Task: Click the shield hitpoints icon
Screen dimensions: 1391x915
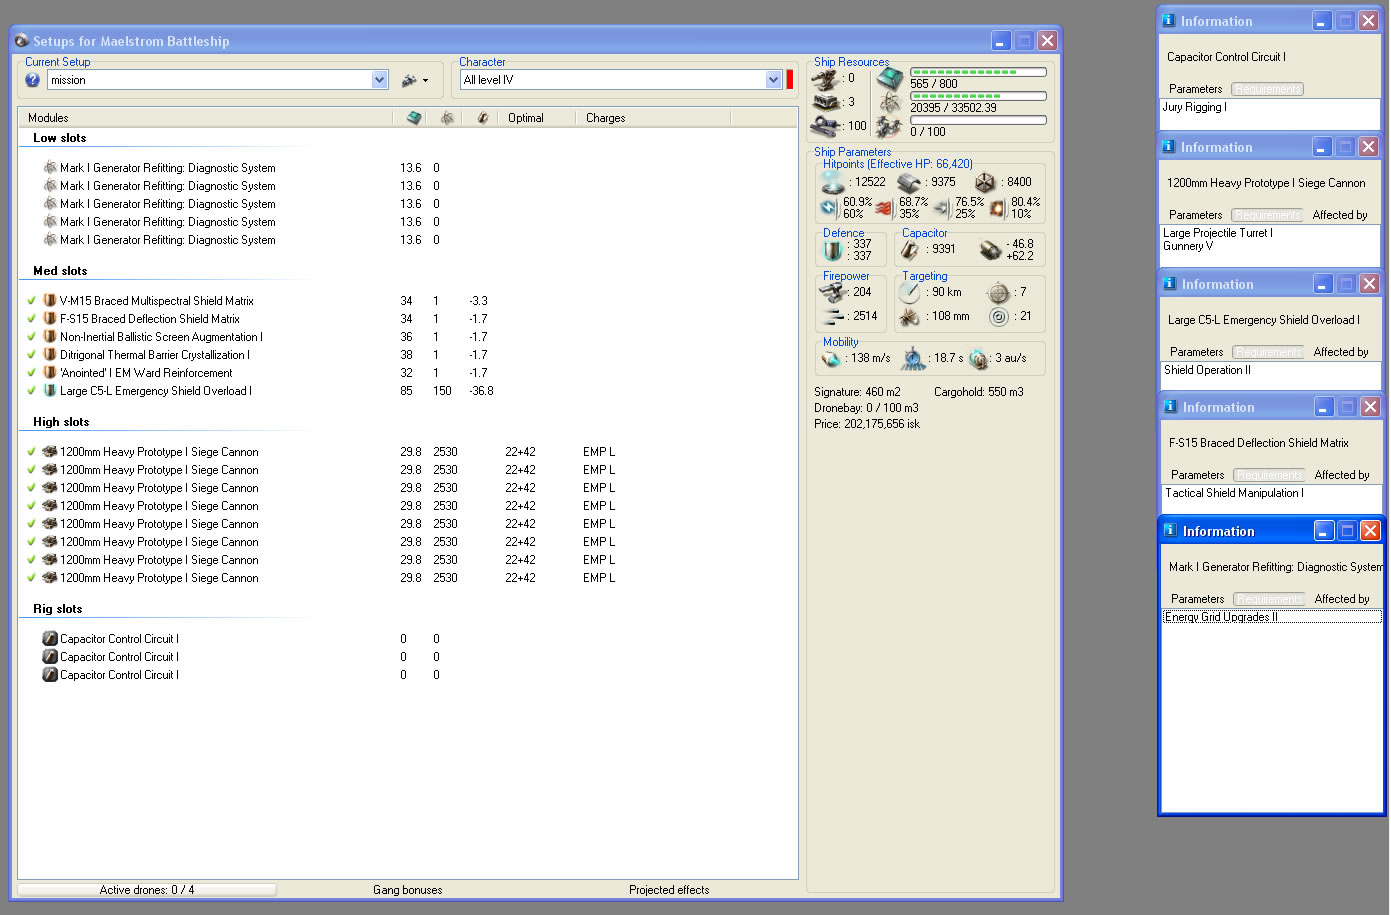Action: tap(832, 183)
